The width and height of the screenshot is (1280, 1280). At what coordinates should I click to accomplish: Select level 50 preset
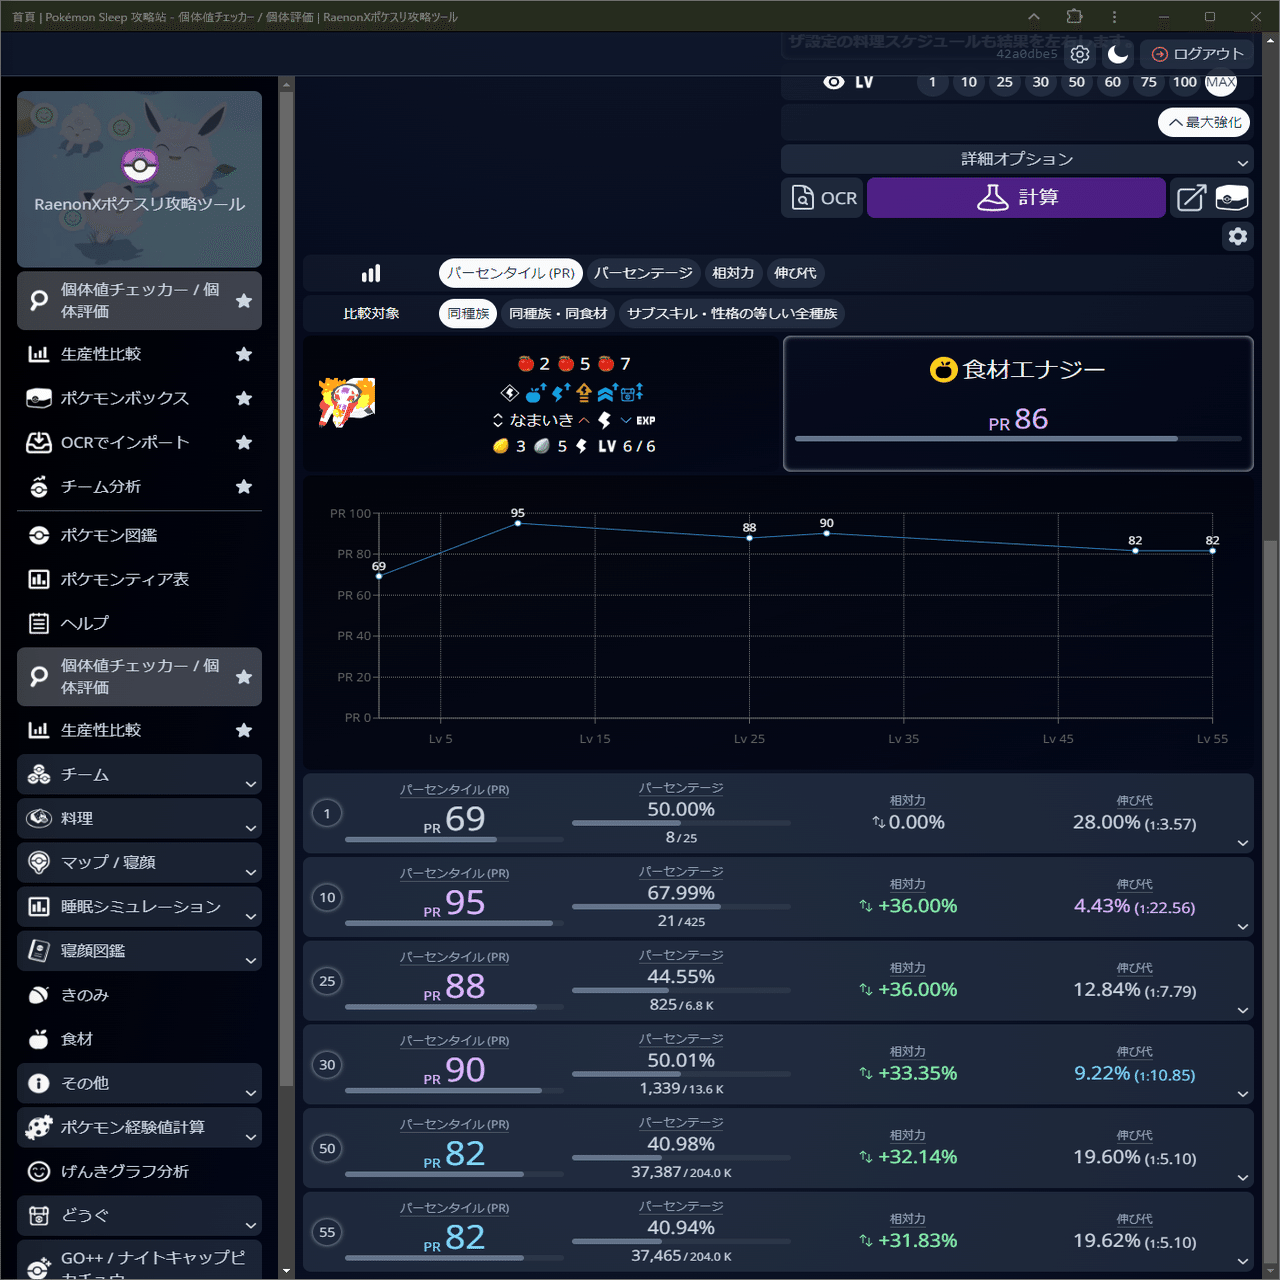[x=1077, y=82]
